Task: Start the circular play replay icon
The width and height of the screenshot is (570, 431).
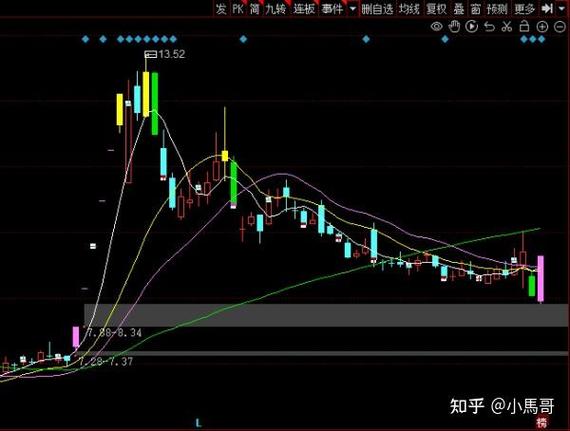Action: pyautogui.click(x=471, y=27)
